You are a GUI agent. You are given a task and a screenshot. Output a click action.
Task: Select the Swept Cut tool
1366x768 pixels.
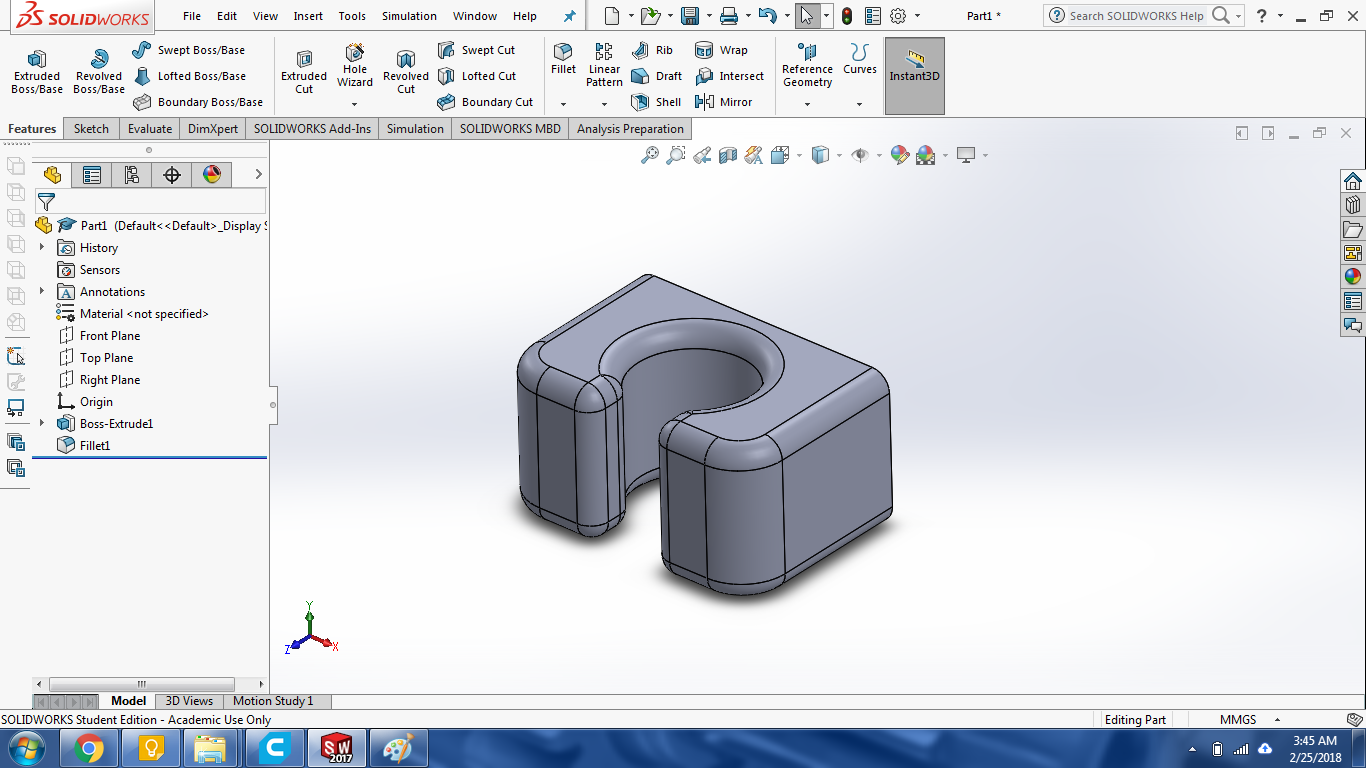477,50
